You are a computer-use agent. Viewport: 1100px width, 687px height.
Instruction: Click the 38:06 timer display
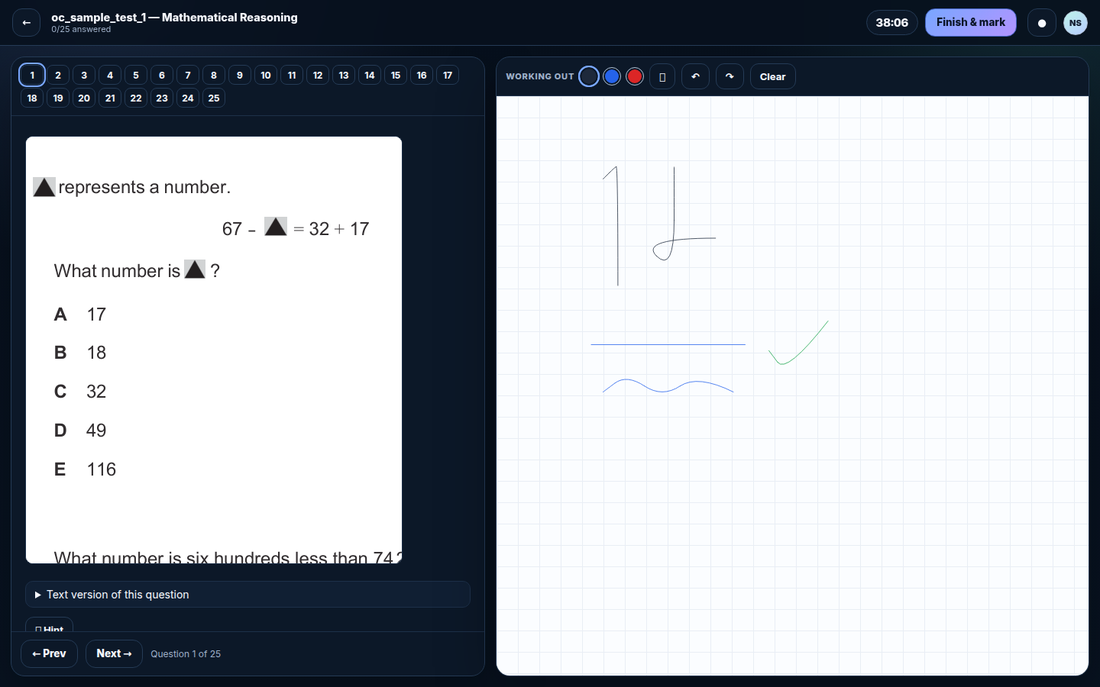tap(892, 22)
